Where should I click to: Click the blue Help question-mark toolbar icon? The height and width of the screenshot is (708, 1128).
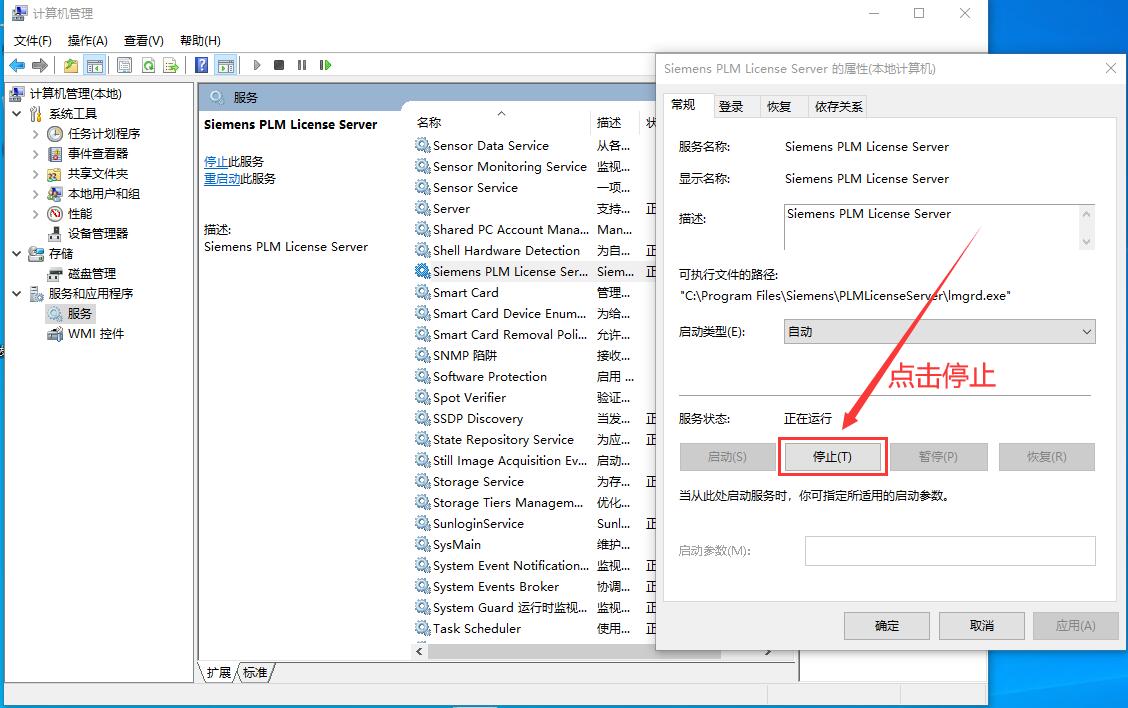coord(202,65)
